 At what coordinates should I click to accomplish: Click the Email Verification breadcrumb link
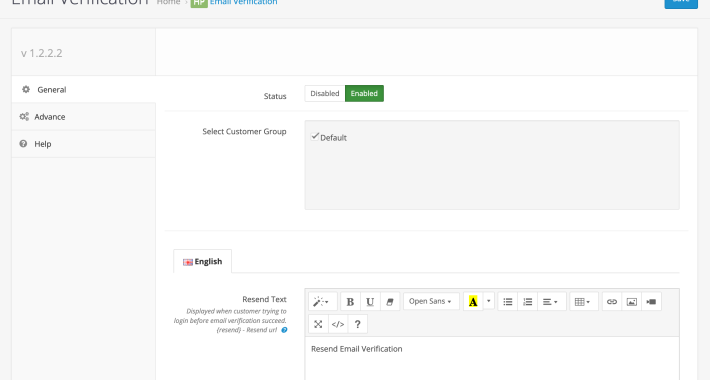[x=244, y=2]
